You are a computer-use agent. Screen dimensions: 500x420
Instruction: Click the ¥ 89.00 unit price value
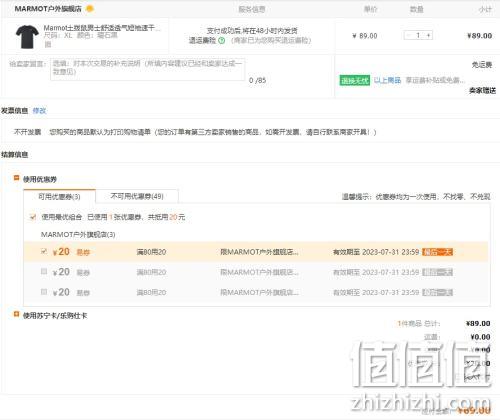coord(365,36)
